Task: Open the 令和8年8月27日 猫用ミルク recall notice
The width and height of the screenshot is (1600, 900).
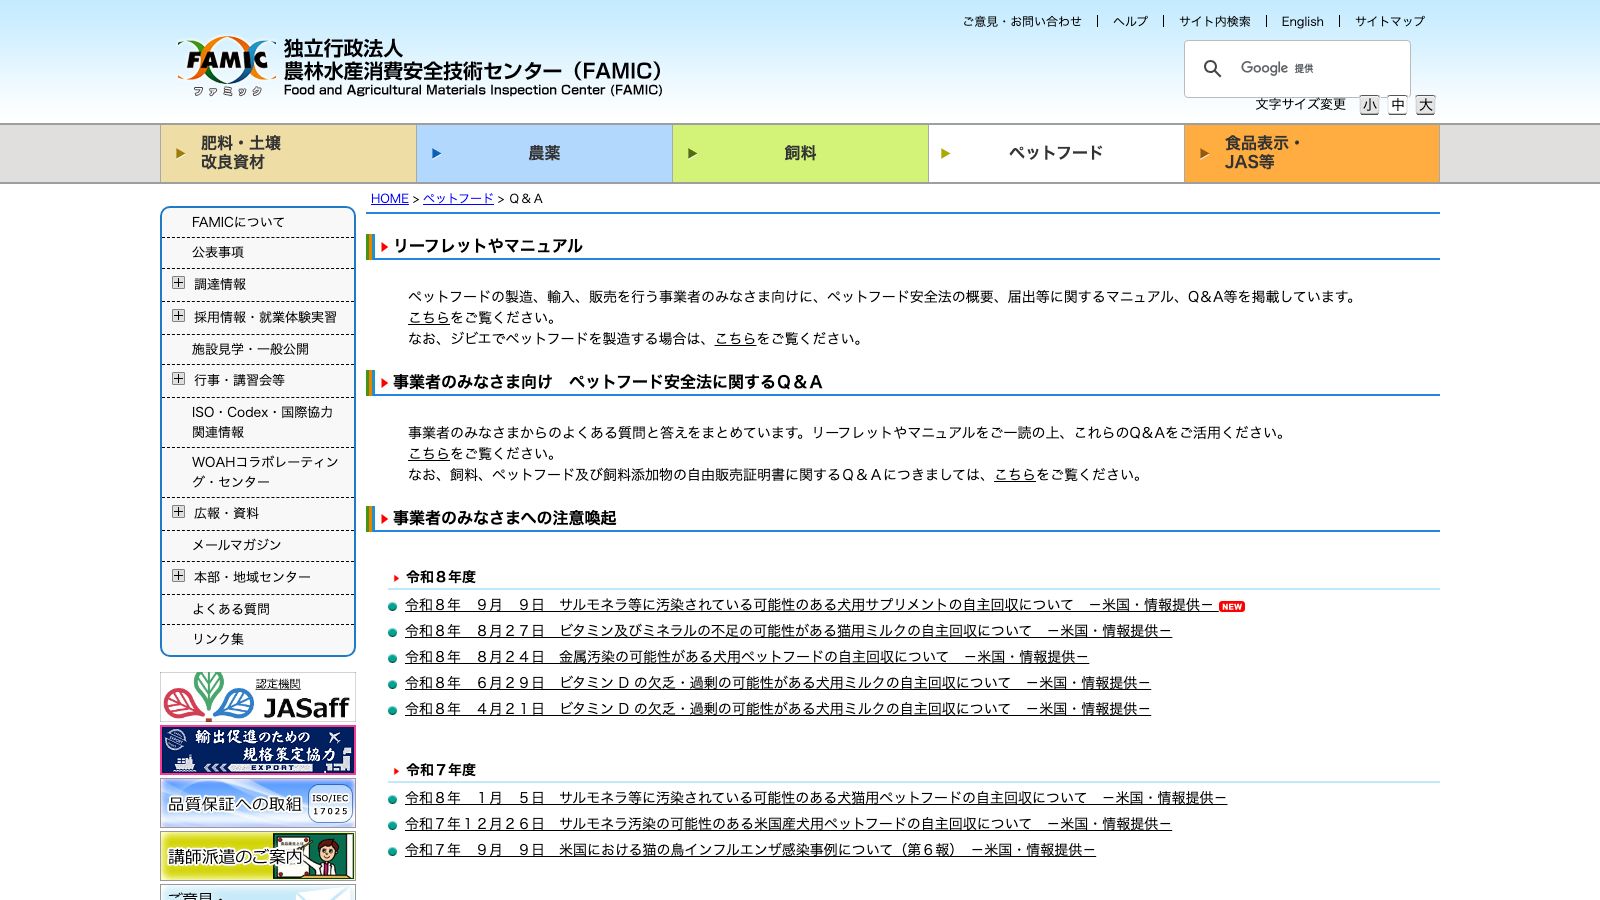Action: coord(788,631)
